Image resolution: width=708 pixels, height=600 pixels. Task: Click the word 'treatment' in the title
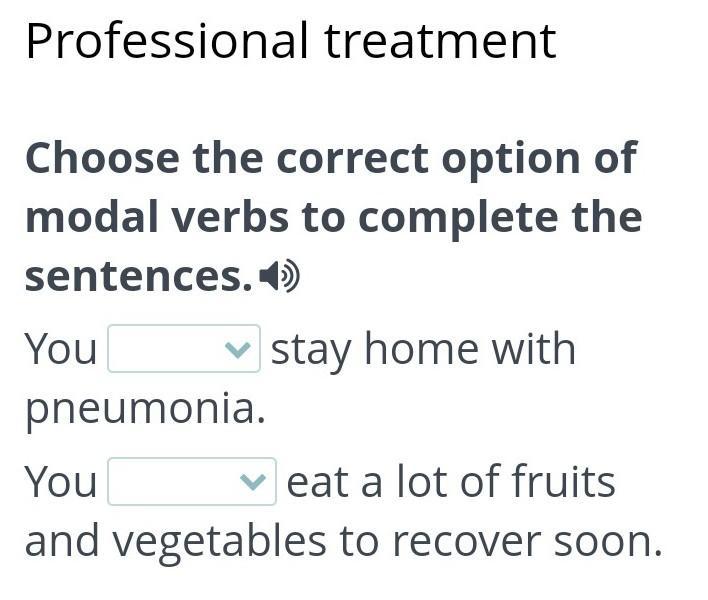[x=440, y=41]
